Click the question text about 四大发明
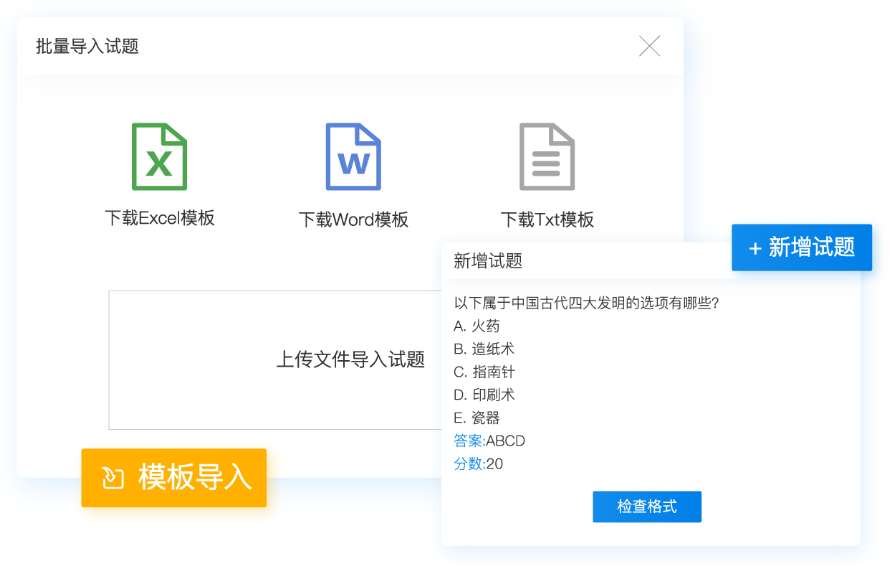This screenshot has height=571, width=890. pyautogui.click(x=587, y=303)
